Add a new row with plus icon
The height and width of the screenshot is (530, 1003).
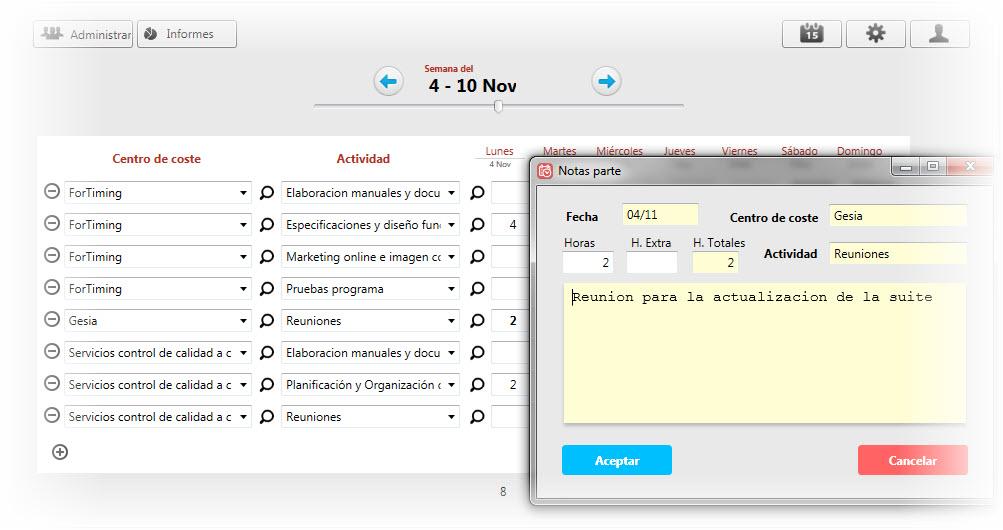coord(60,452)
